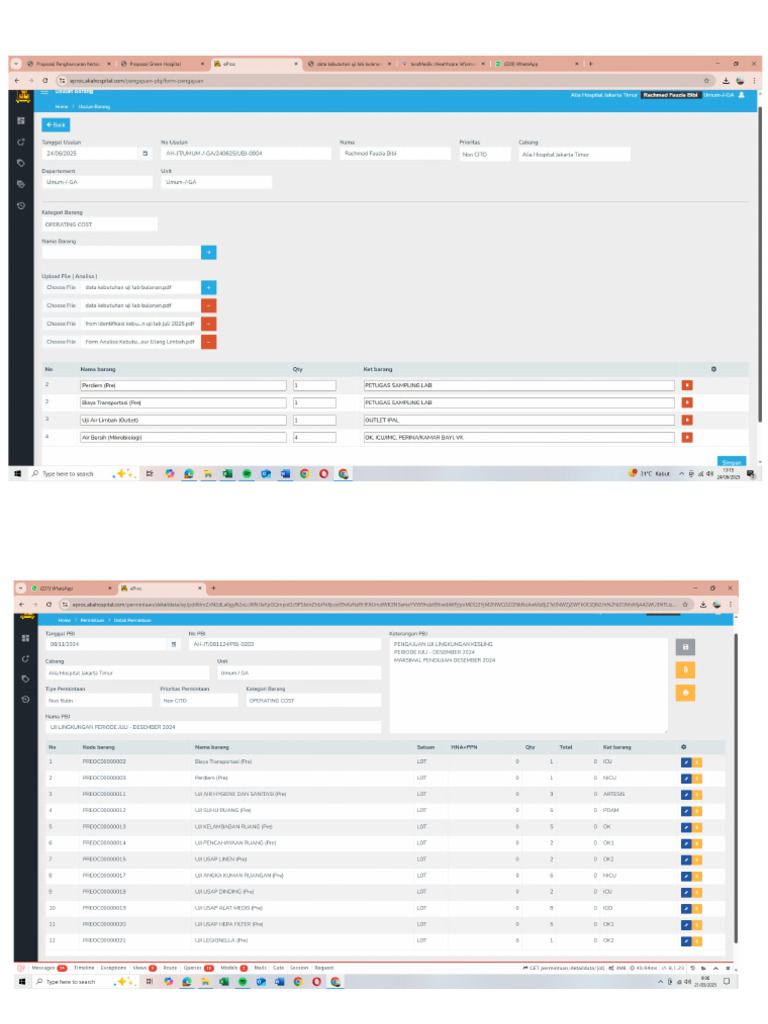Click the vertical scrollbar of Detail Permintaan page
This screenshot has height=1024, width=768.
tap(736, 787)
